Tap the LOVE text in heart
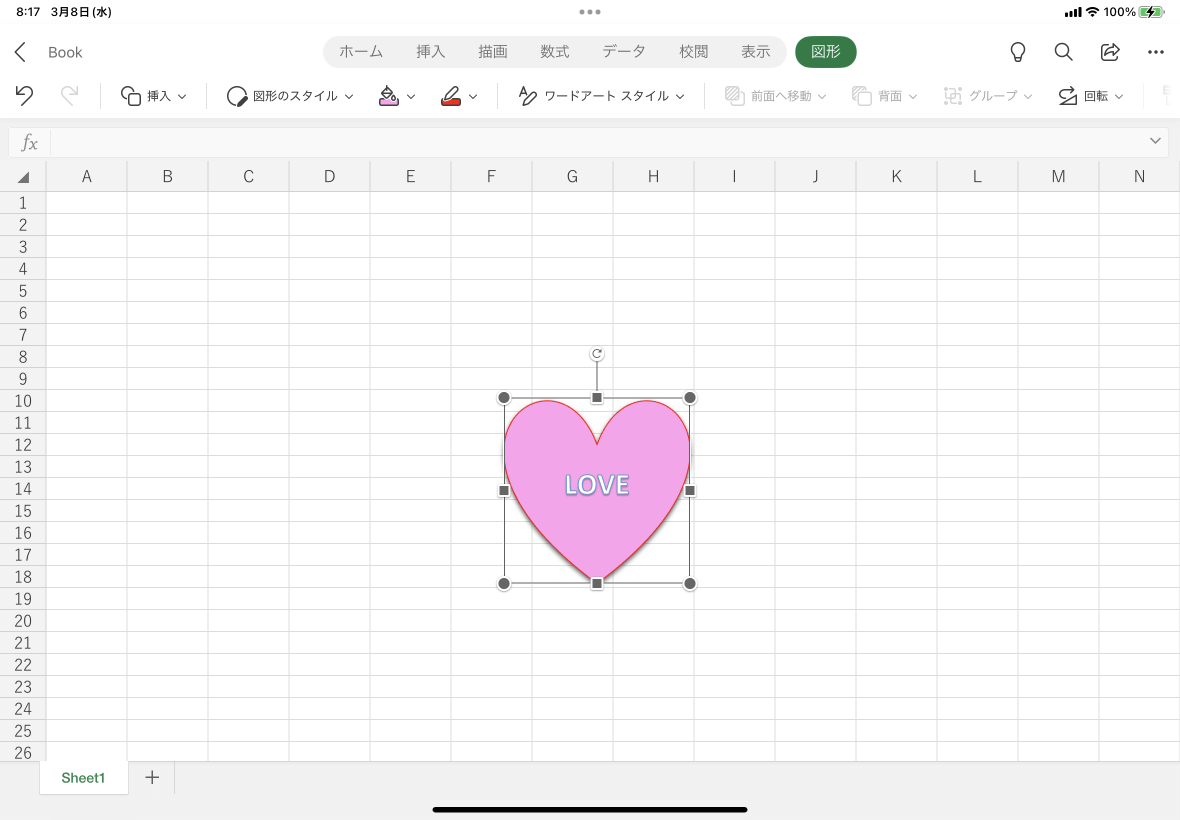 point(597,485)
